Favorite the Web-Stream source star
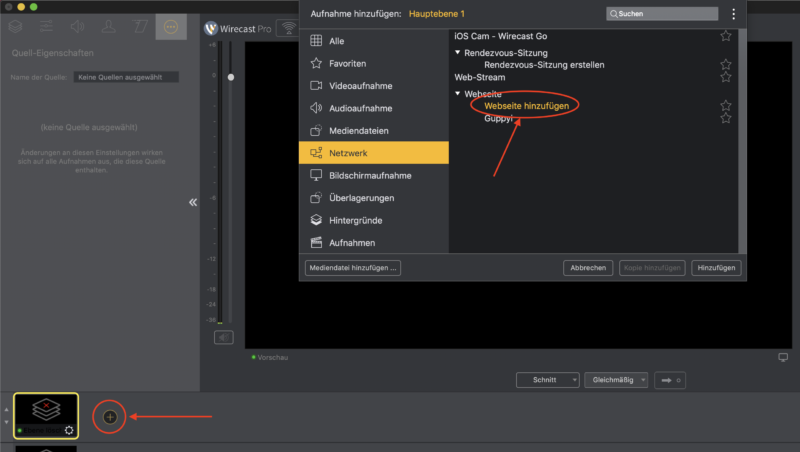 (x=726, y=77)
